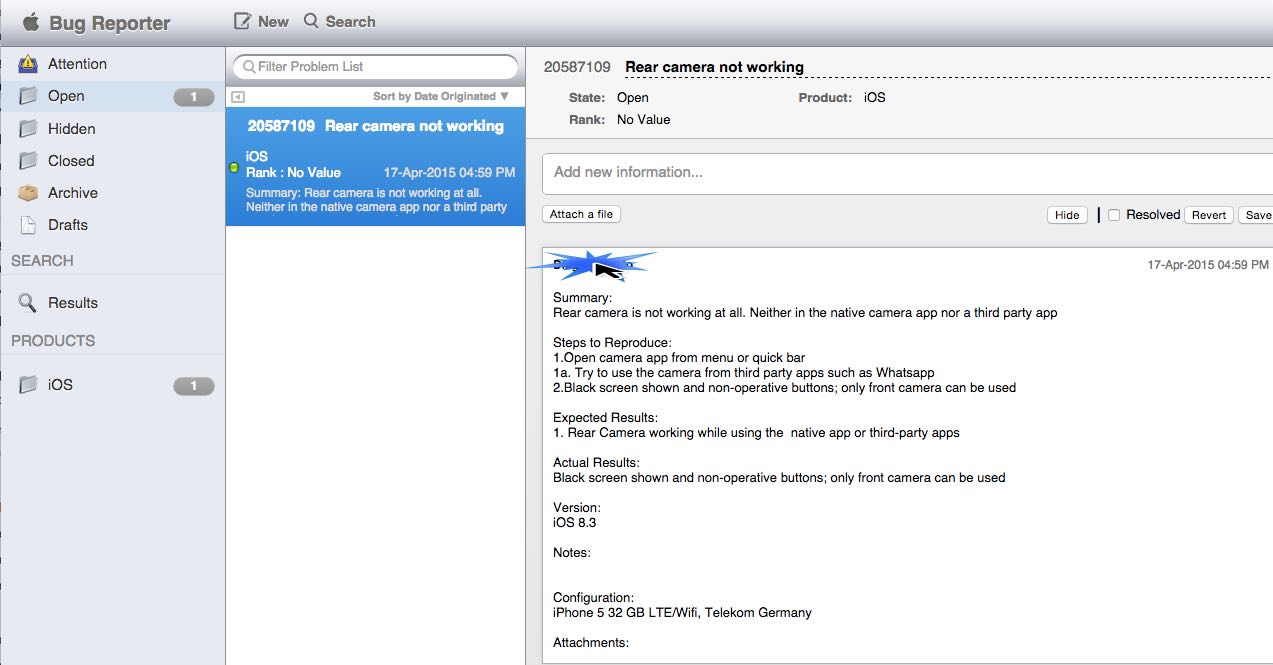This screenshot has width=1273, height=665.
Task: Click the Open folder icon in sidebar
Action: 29,96
